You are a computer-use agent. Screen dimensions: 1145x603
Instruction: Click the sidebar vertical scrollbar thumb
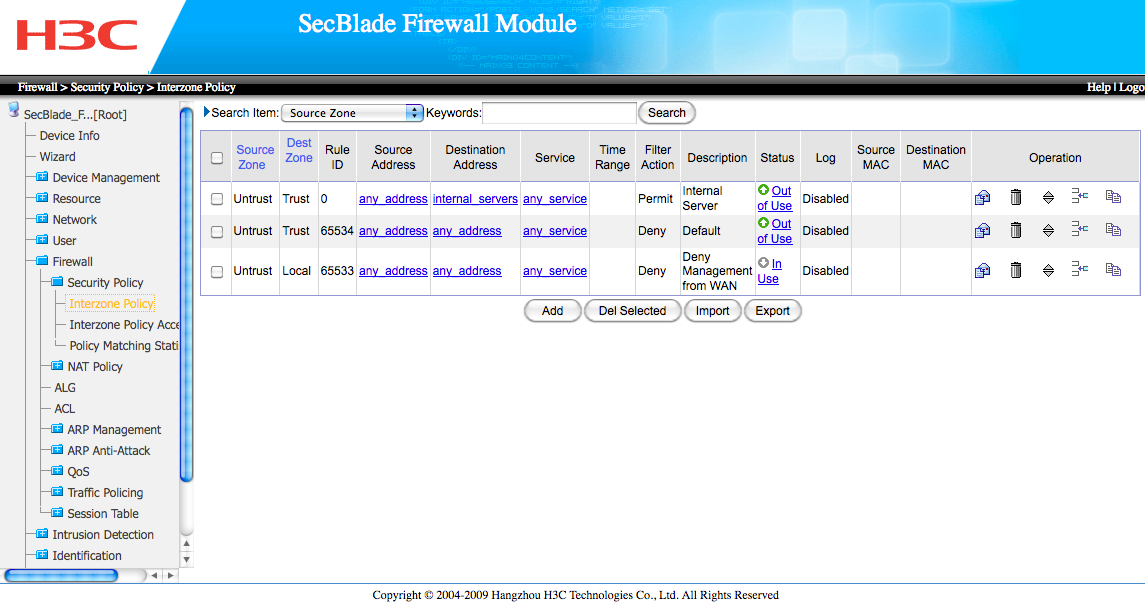(x=186, y=294)
